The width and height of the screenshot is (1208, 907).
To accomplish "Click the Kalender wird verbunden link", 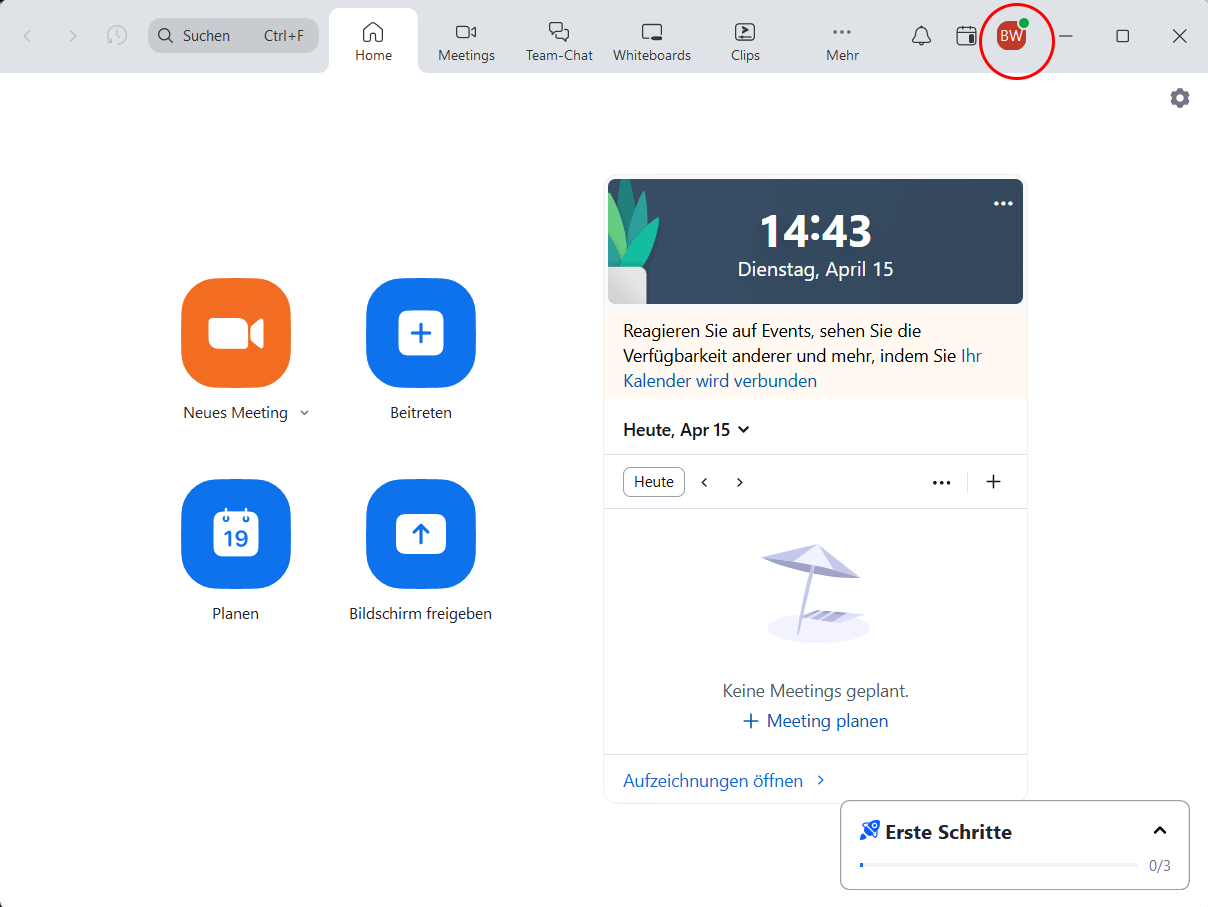I will click(x=720, y=381).
